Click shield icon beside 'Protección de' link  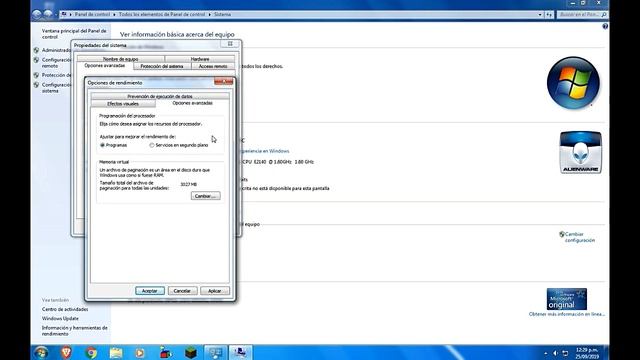pyautogui.click(x=36, y=76)
